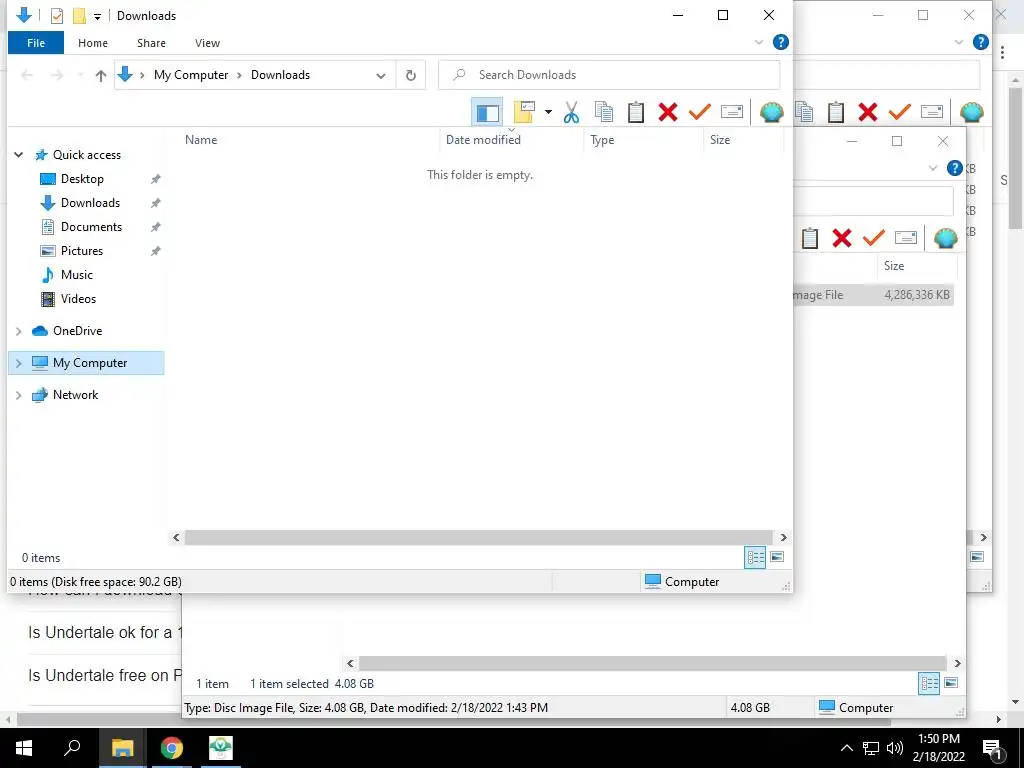This screenshot has height=768, width=1024.
Task: Switch Downloads window to details view
Action: click(x=755, y=557)
